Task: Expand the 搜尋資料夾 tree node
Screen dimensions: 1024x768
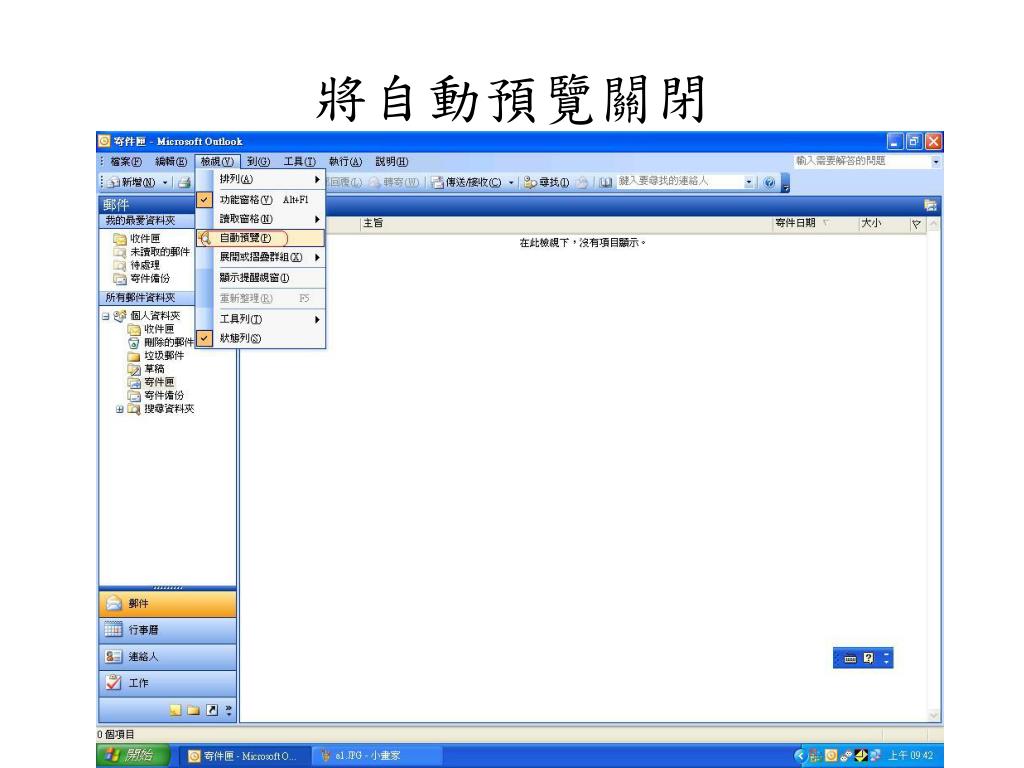Action: (120, 409)
